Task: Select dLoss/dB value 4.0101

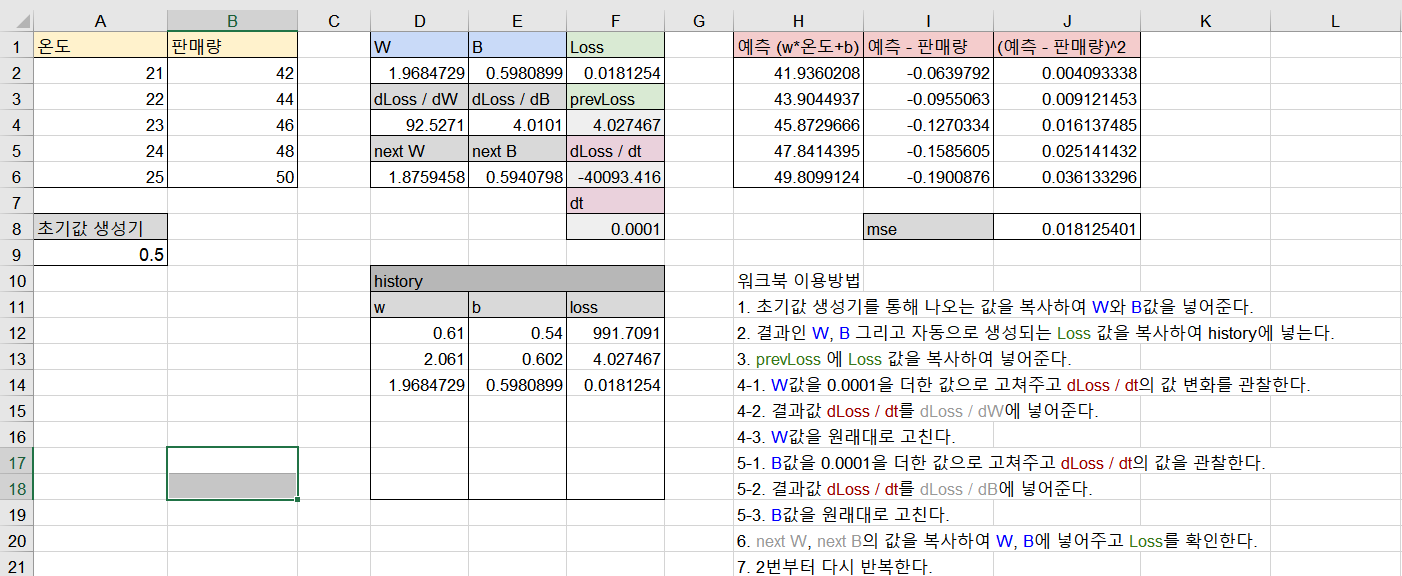Action: [517, 124]
